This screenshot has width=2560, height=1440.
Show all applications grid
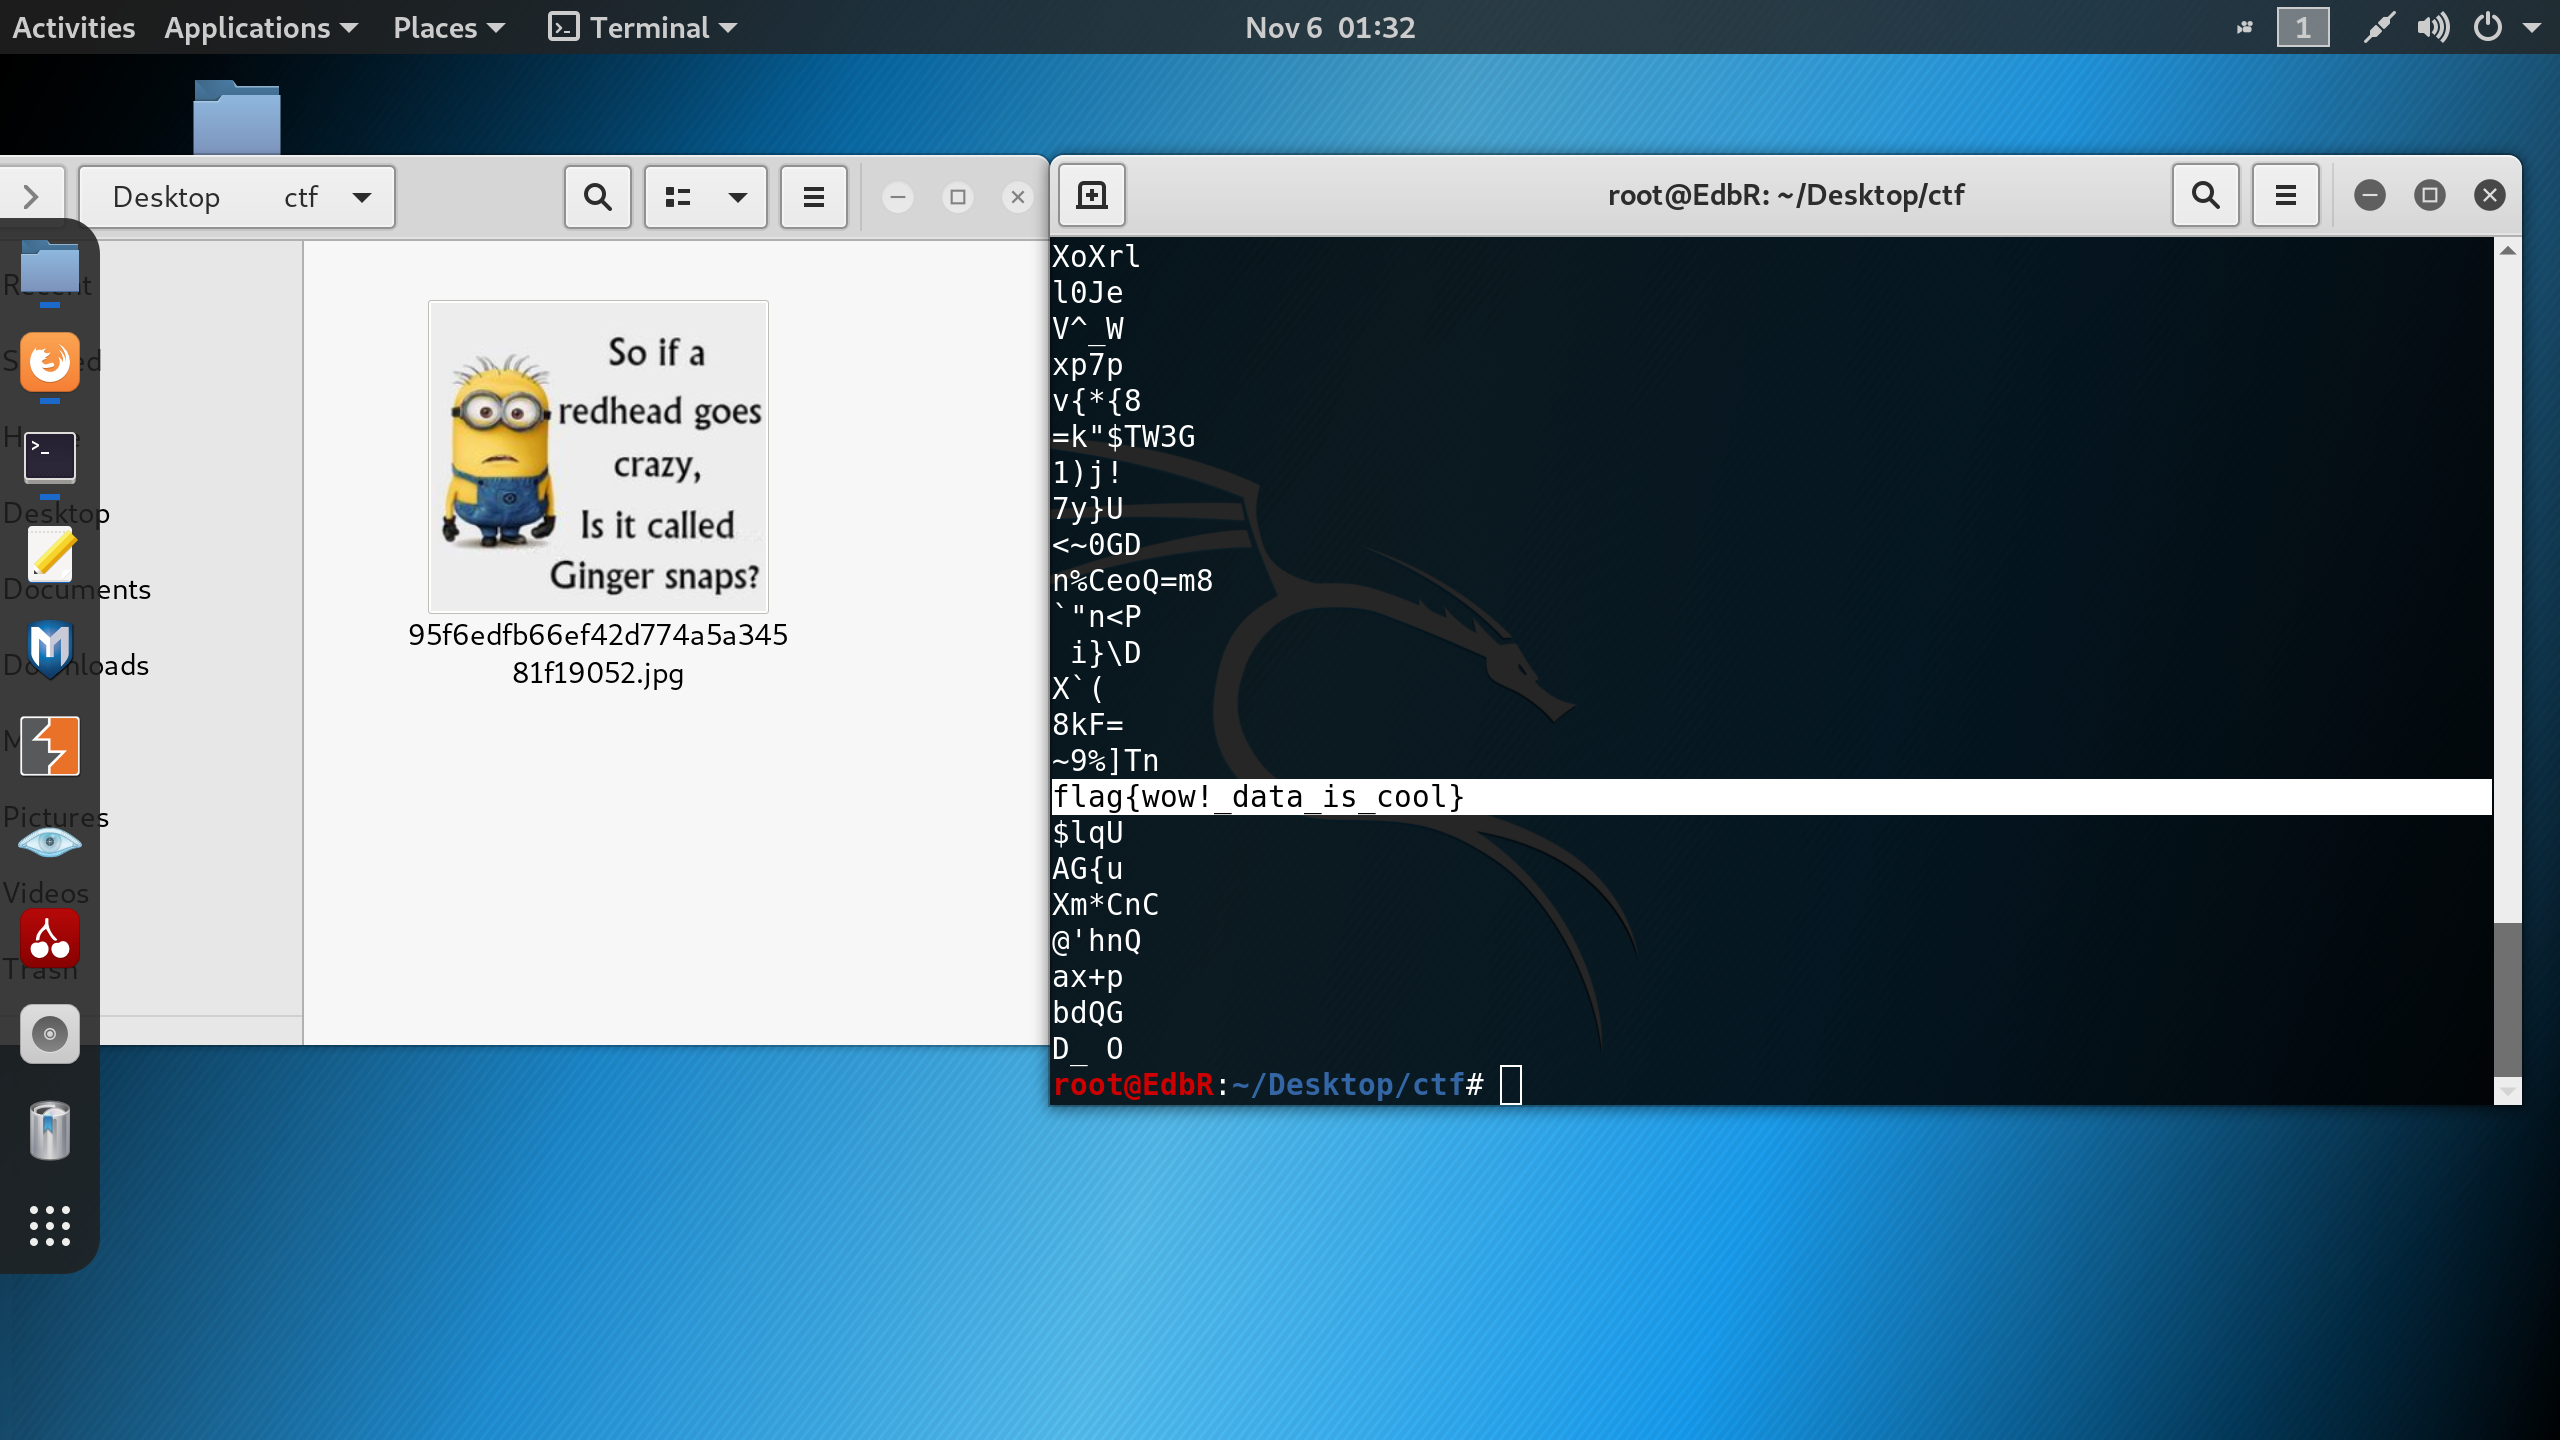pos(50,1226)
